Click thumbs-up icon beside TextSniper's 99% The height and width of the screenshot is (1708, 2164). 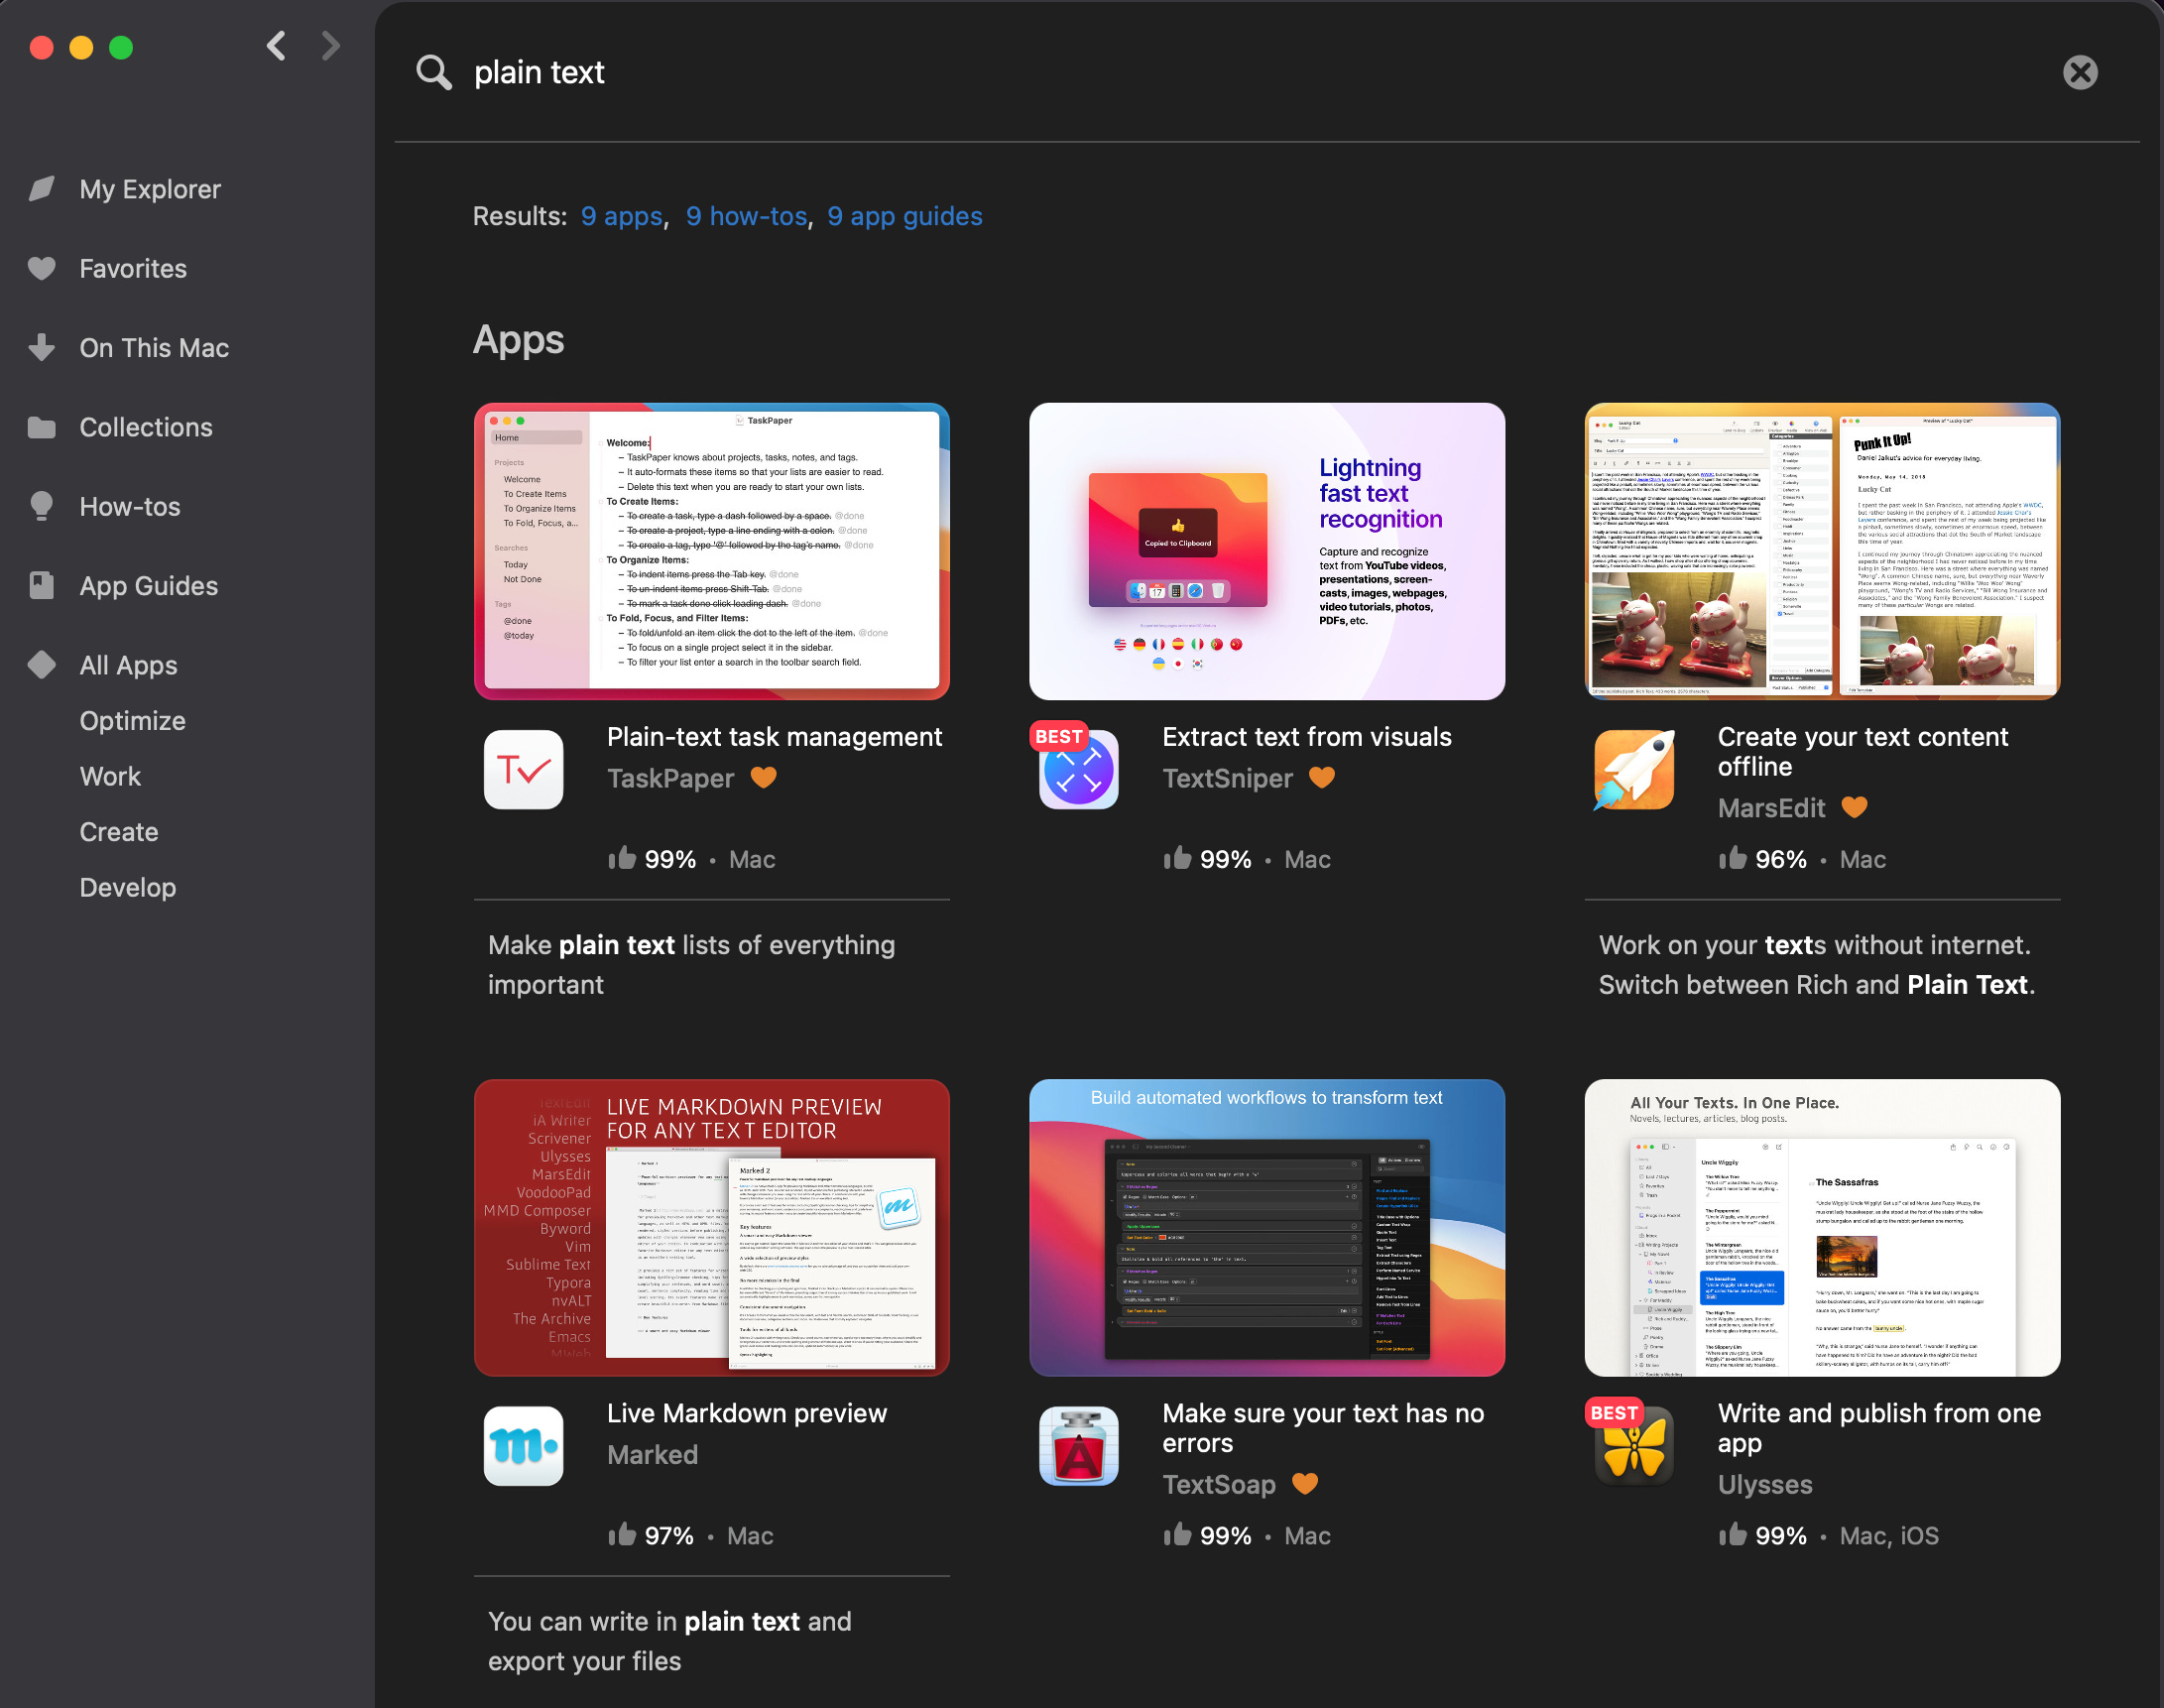coord(1177,857)
